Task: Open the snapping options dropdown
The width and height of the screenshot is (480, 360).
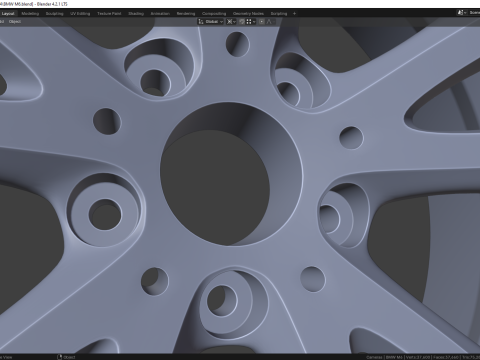Action: point(251,22)
